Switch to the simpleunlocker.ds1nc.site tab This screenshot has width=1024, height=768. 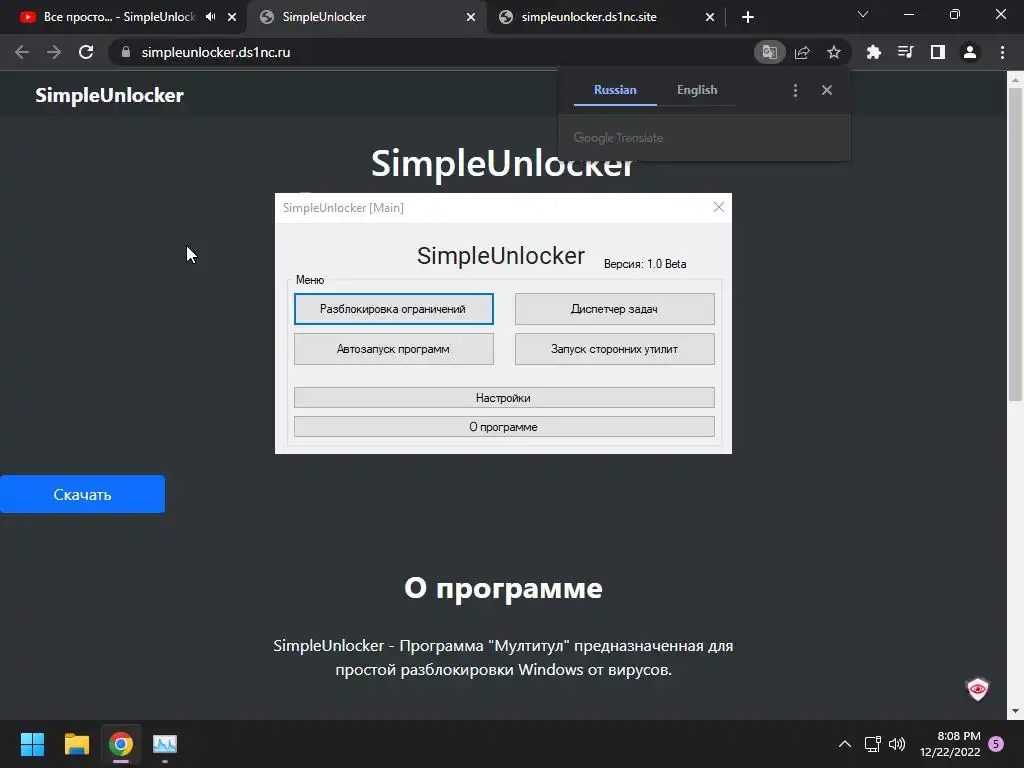pos(589,17)
